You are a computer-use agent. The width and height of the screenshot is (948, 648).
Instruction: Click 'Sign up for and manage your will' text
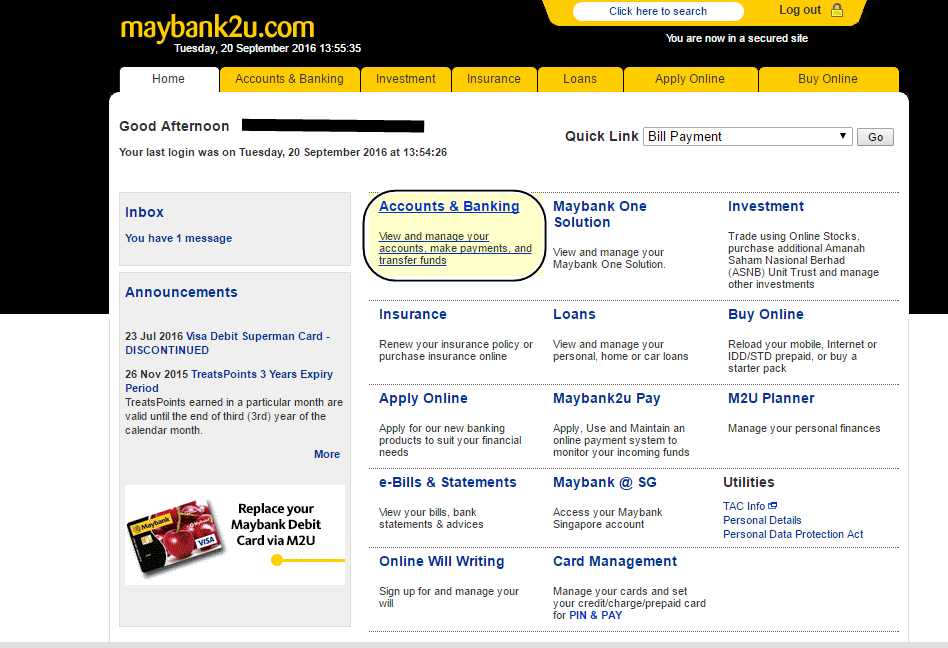point(449,597)
